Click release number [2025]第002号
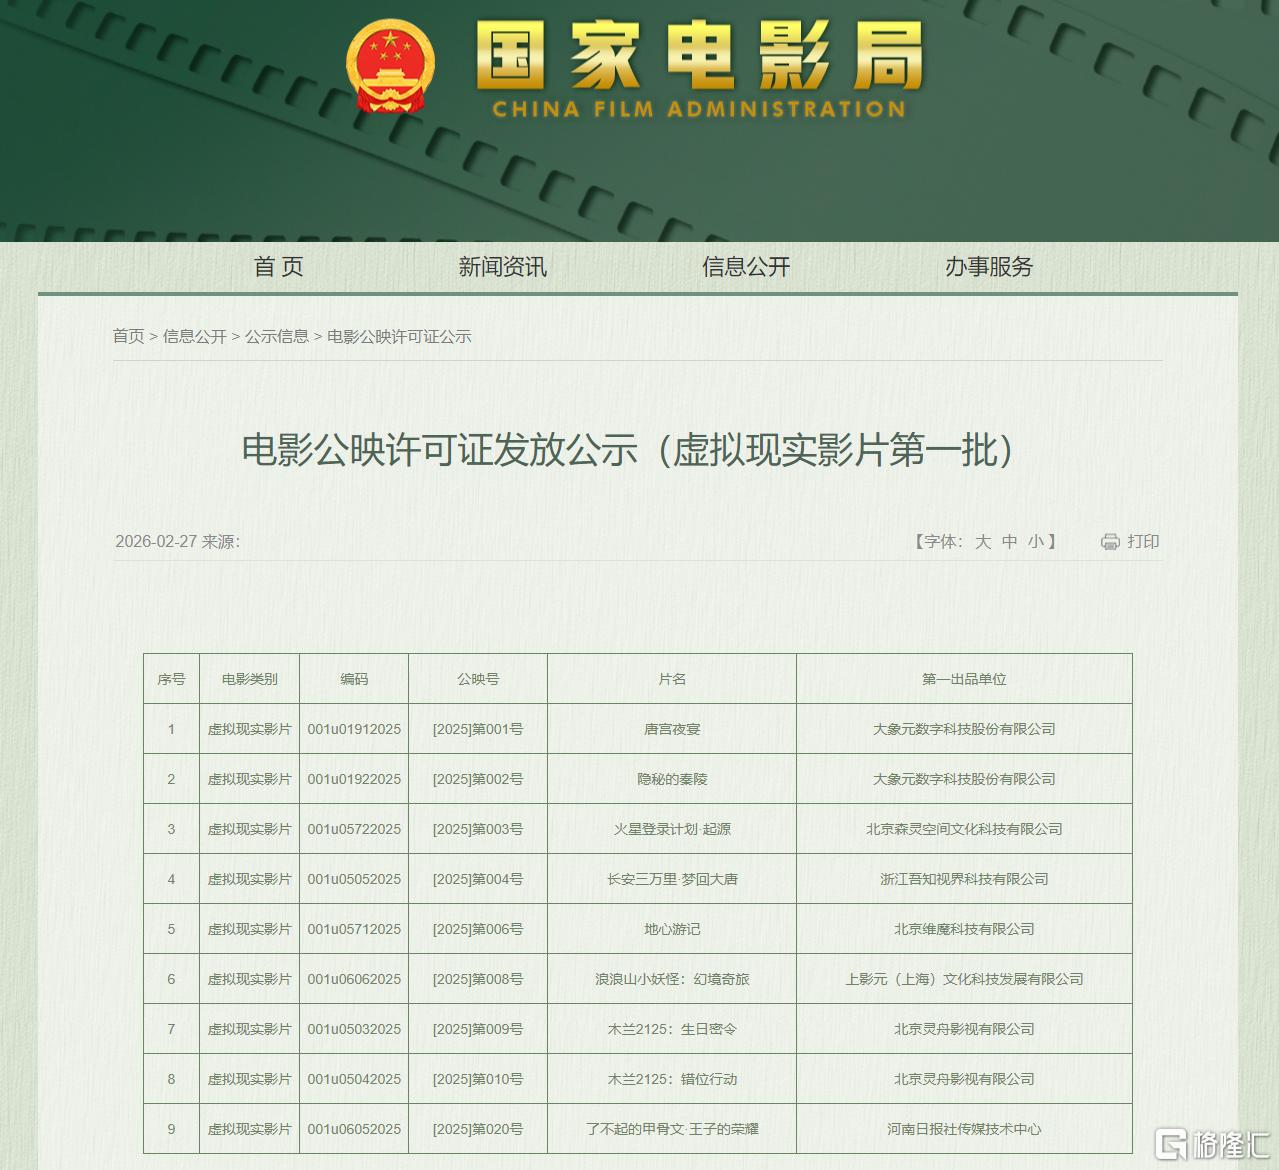Screen dimensions: 1279x1170 478,779
